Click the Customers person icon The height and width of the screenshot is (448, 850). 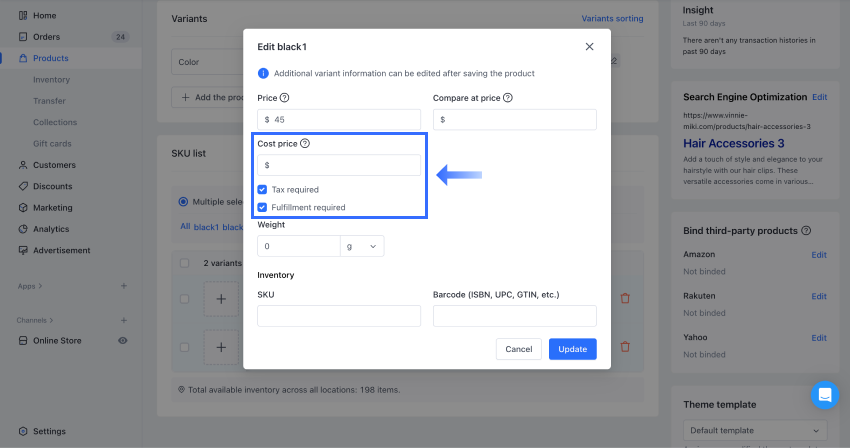click(x=23, y=165)
